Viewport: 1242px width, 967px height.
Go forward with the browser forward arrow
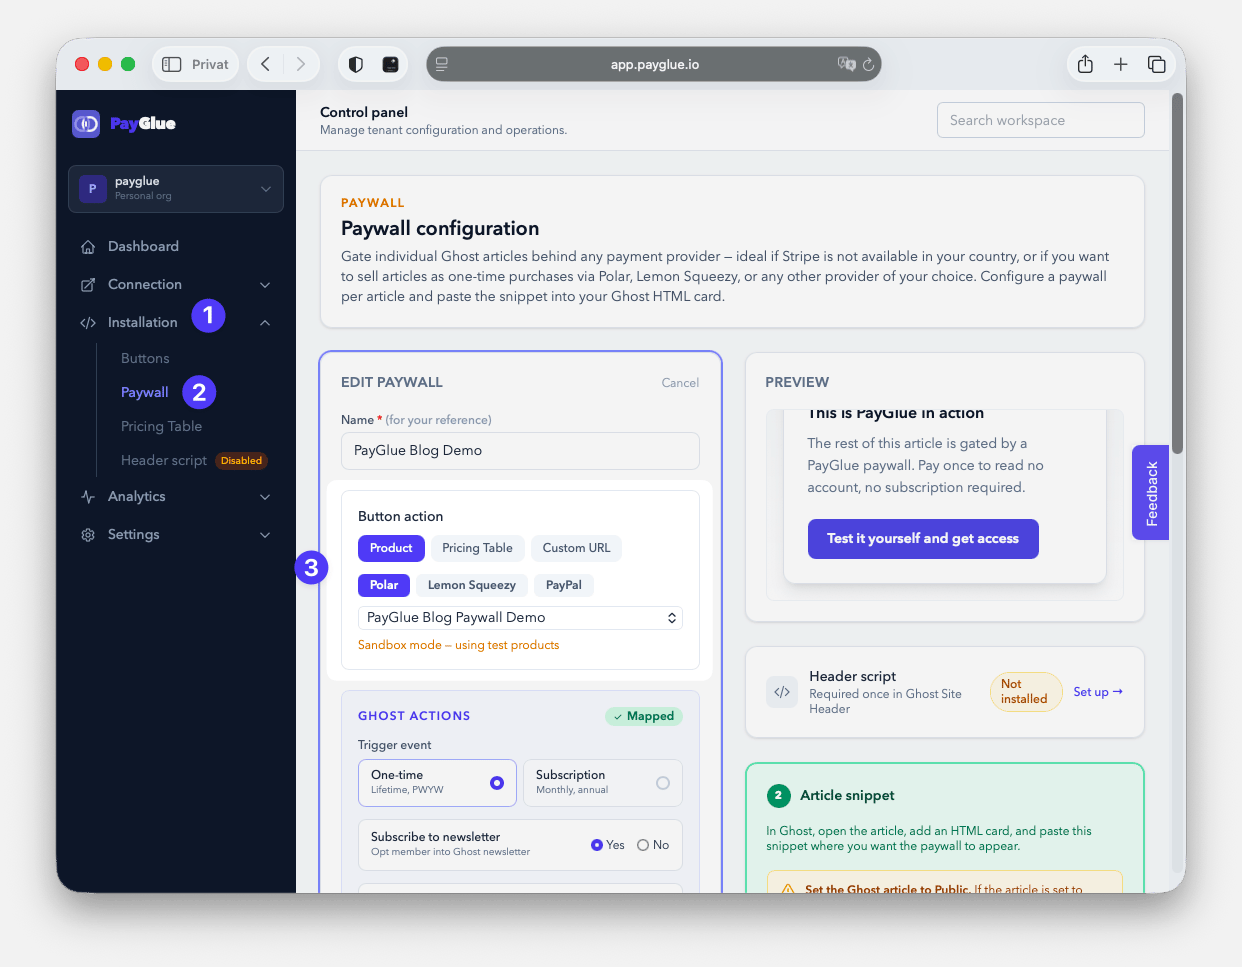pos(301,64)
